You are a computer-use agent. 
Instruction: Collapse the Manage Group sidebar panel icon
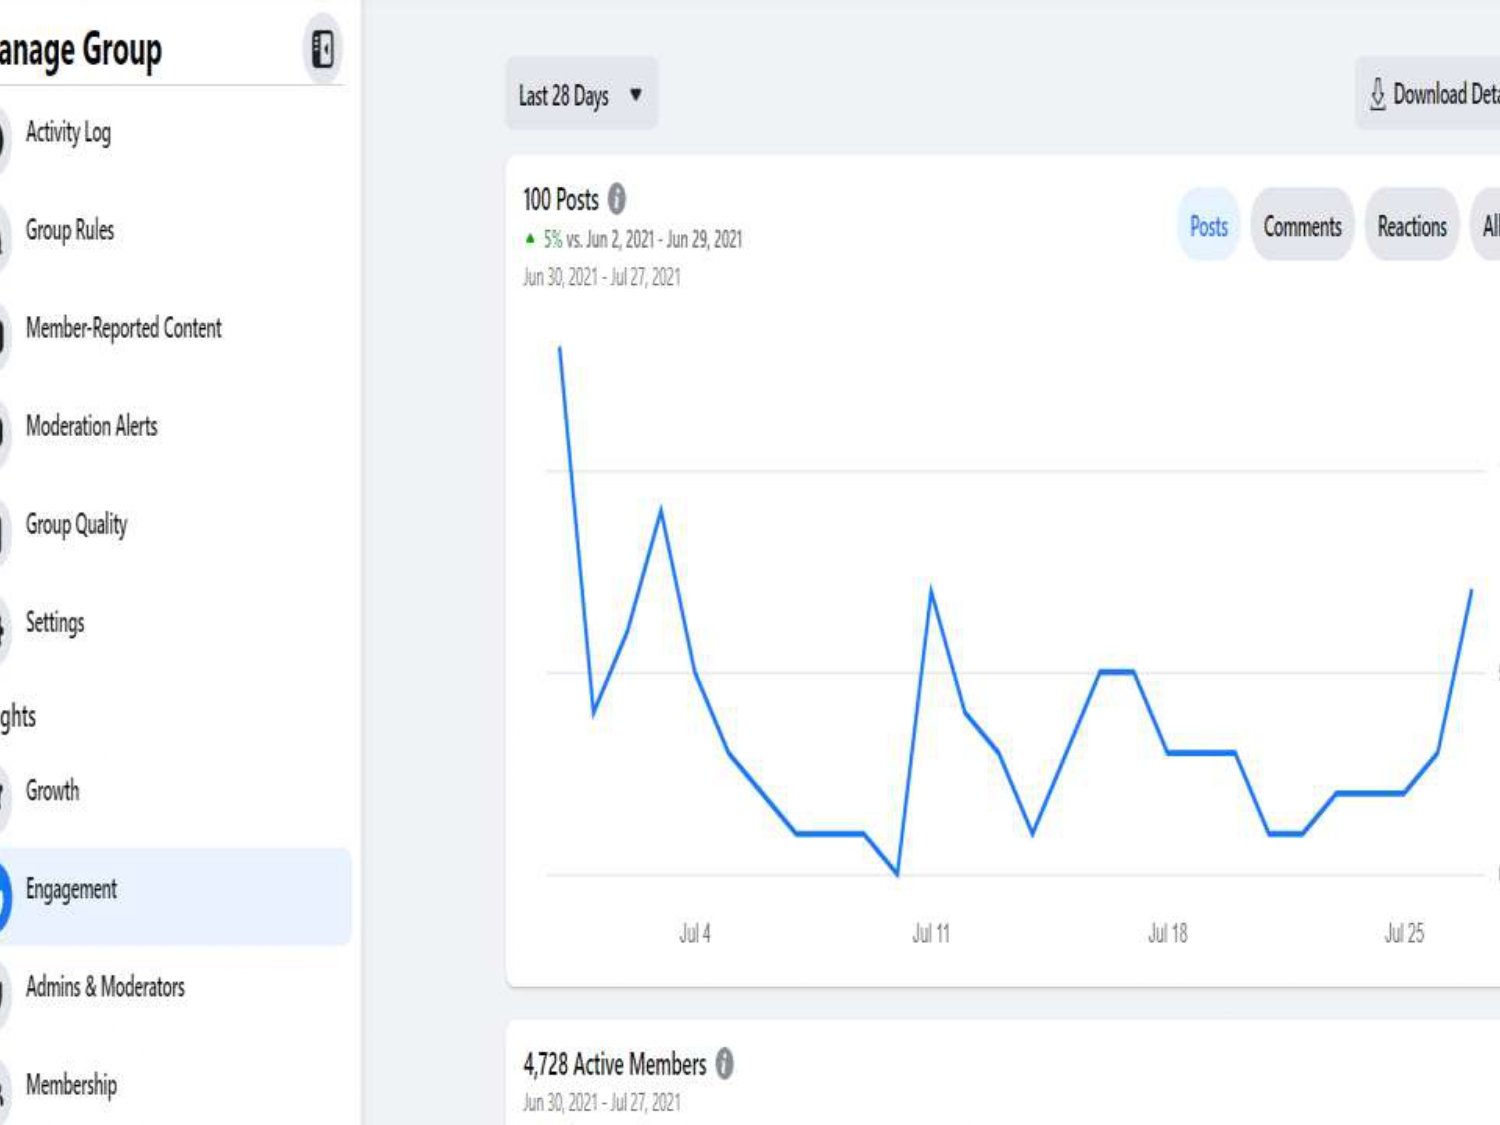[x=322, y=49]
